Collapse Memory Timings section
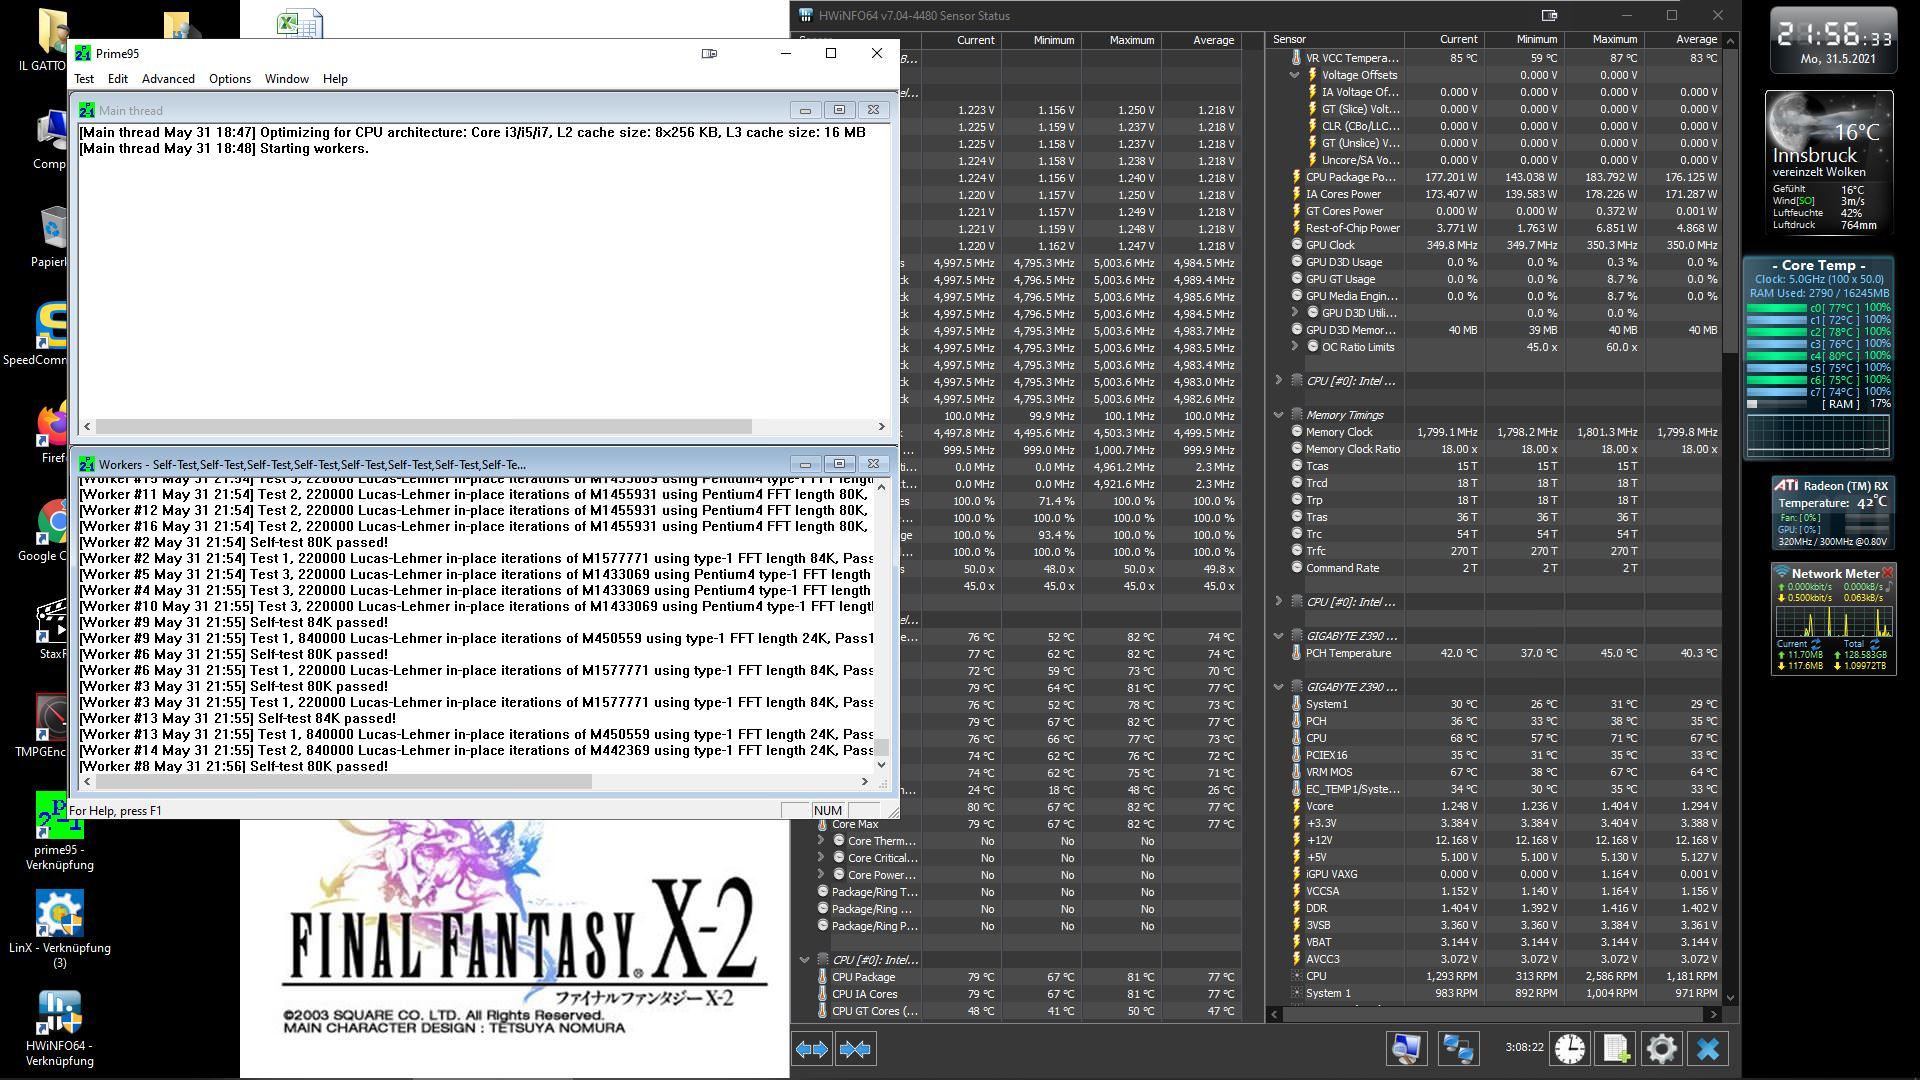1920x1080 pixels. [x=1278, y=415]
